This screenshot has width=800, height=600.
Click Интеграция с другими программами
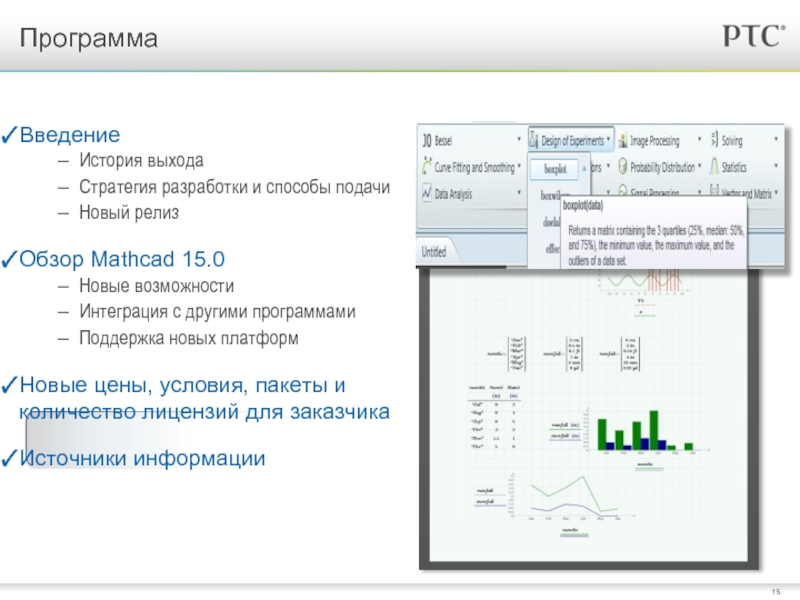coord(217,312)
